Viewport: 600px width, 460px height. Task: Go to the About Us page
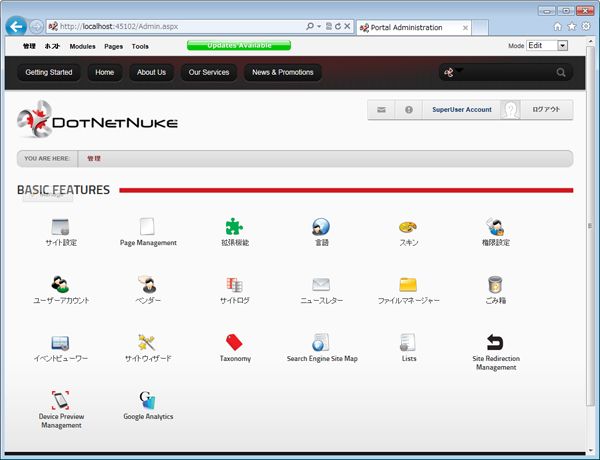pos(151,72)
